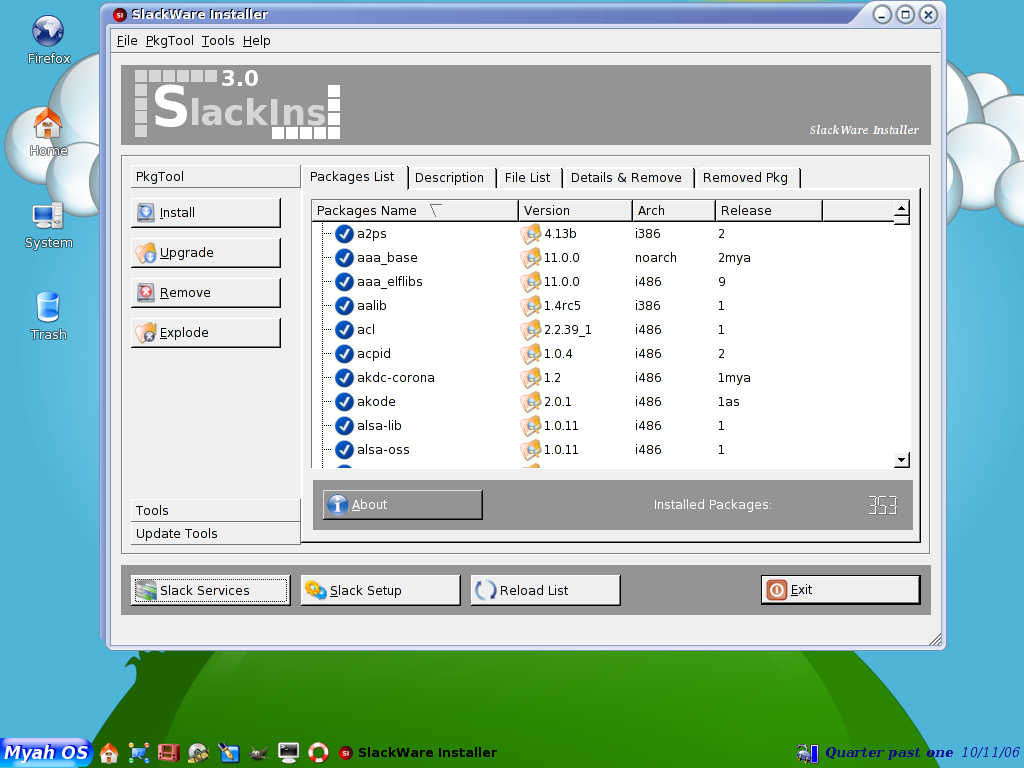The image size is (1024, 768).
Task: Click Reload List button
Action: click(x=545, y=590)
